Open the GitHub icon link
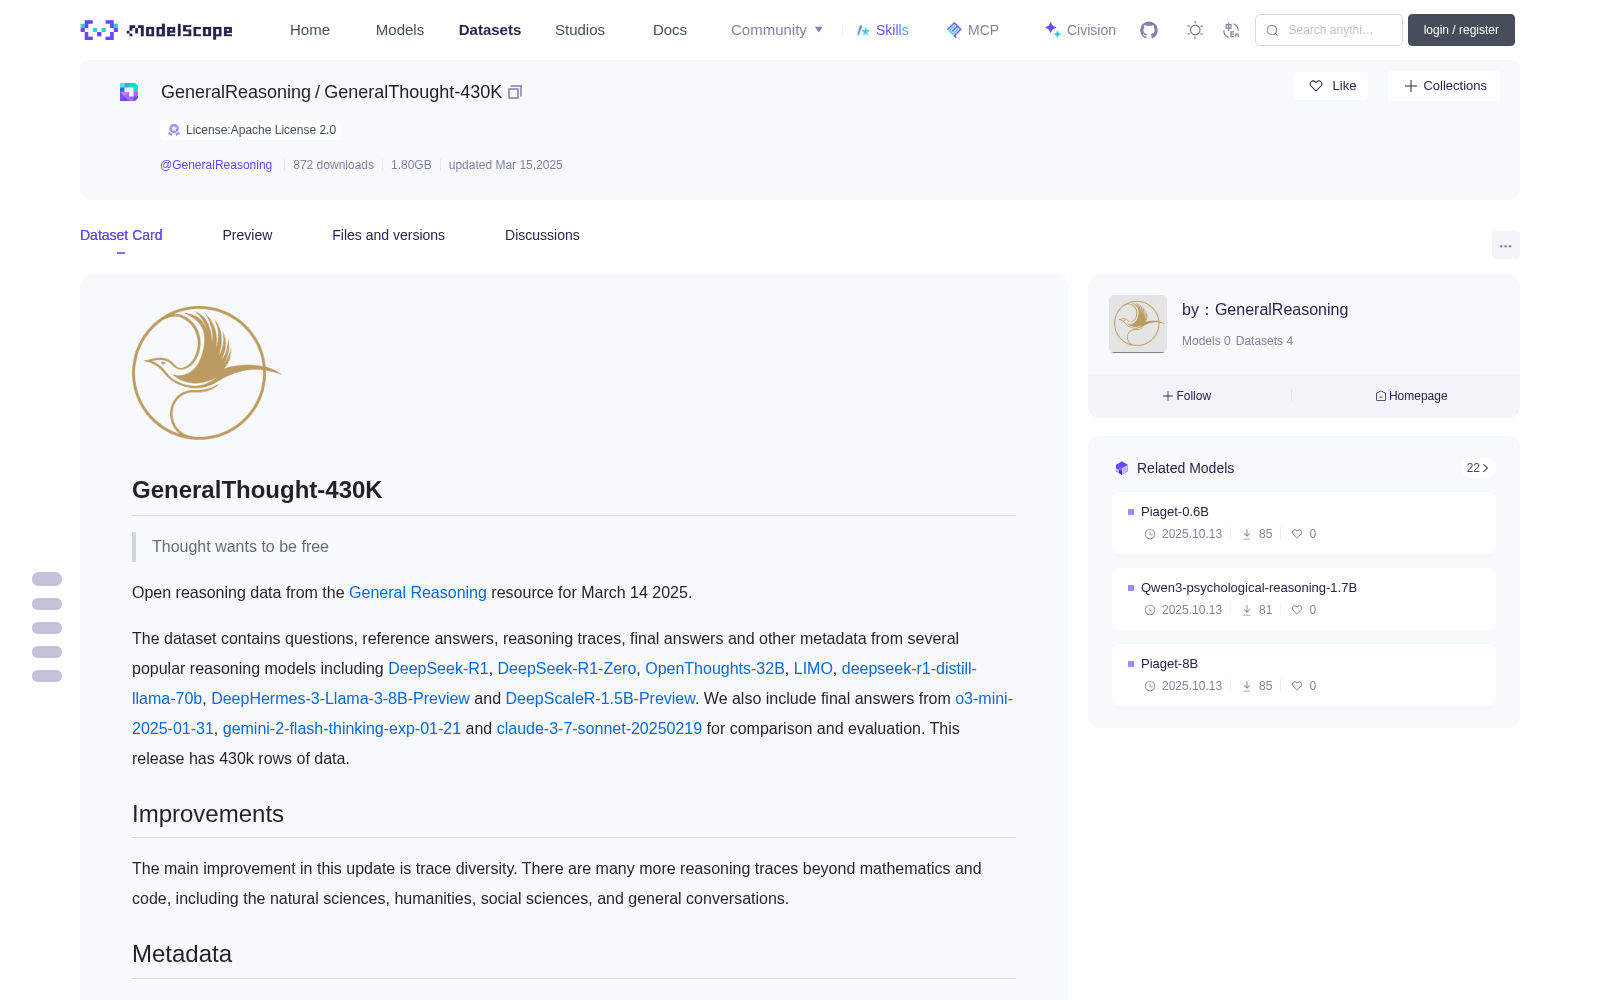 [x=1149, y=30]
